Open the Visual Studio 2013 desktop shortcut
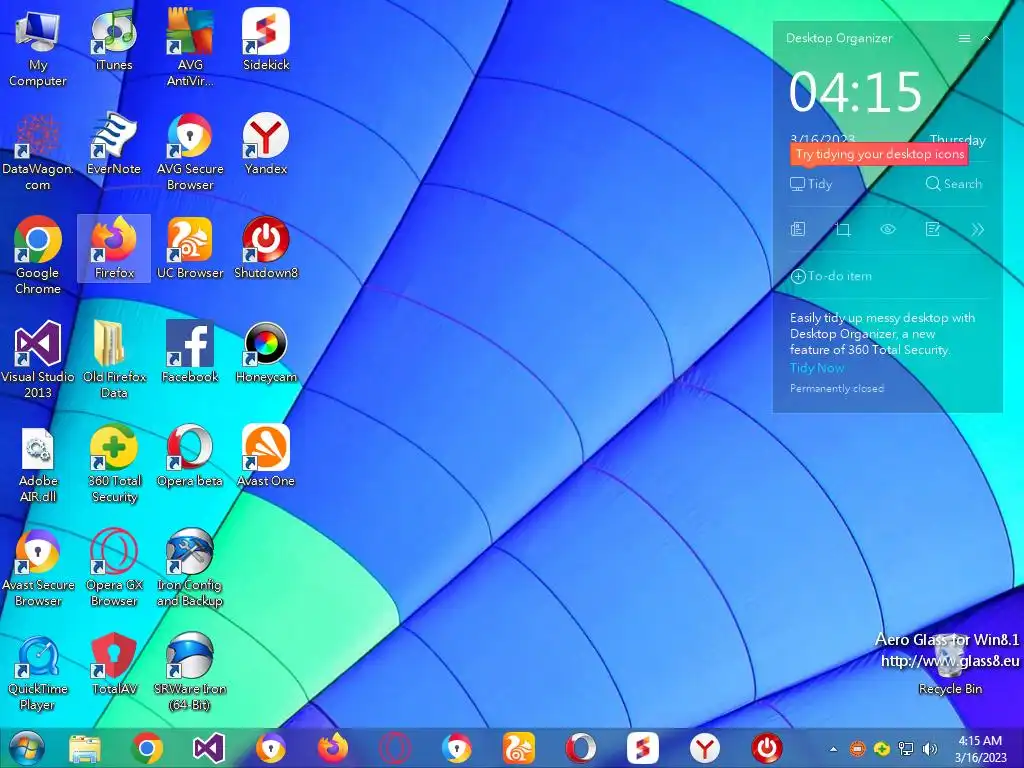Viewport: 1024px width, 768px height. click(x=37, y=360)
